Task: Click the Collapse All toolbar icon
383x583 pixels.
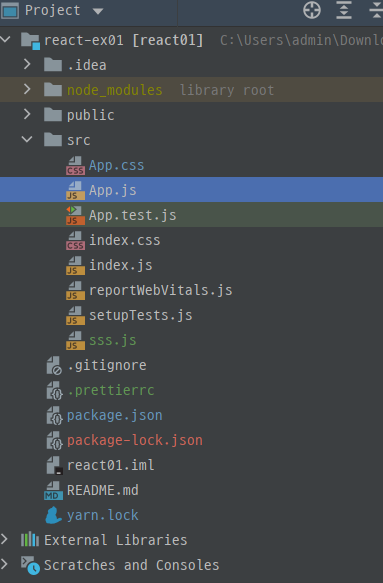Action: [x=376, y=10]
